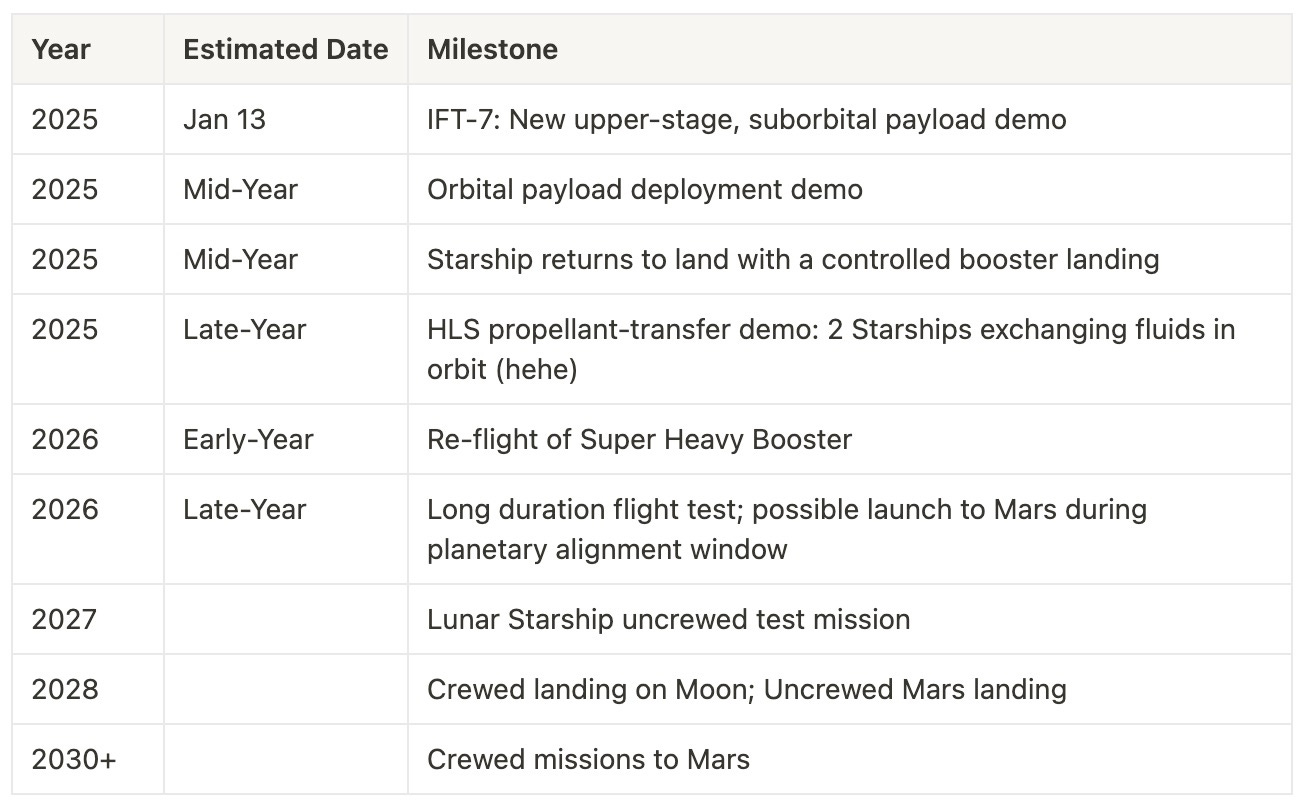1304x806 pixels.
Task: Select the Long duration flight test cell
Action: click(x=849, y=530)
